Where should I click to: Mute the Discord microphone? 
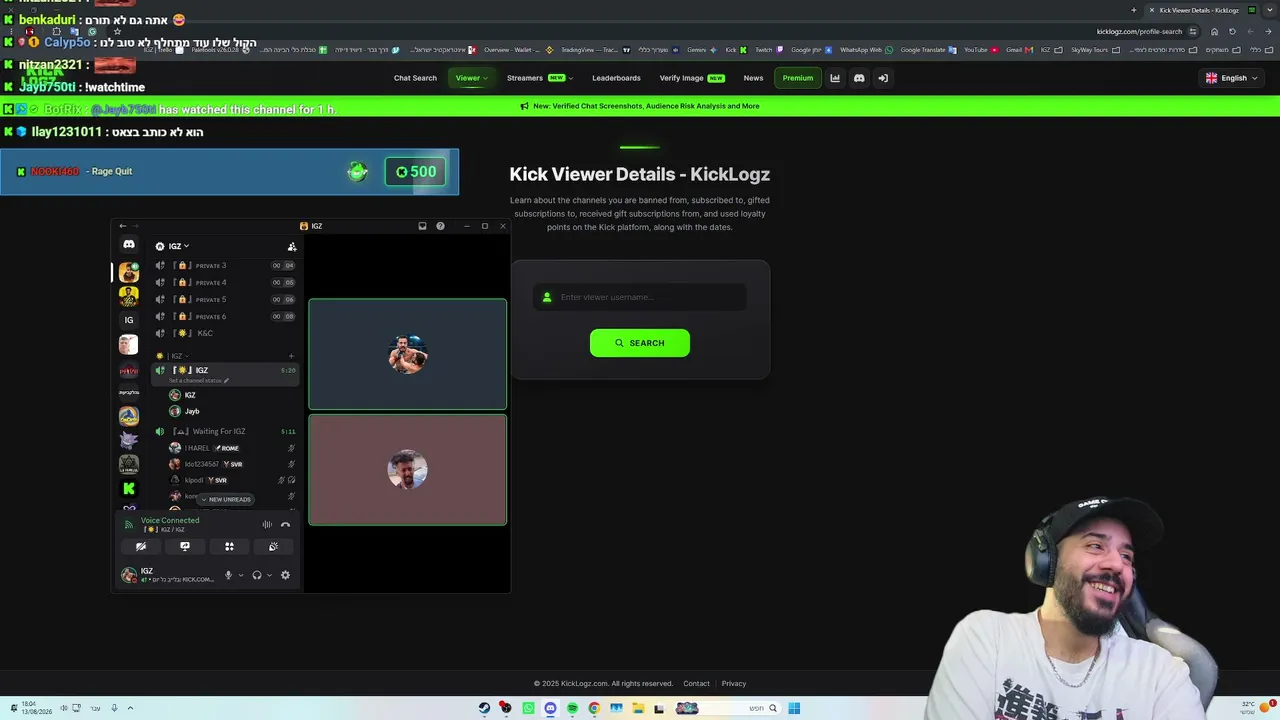228,575
